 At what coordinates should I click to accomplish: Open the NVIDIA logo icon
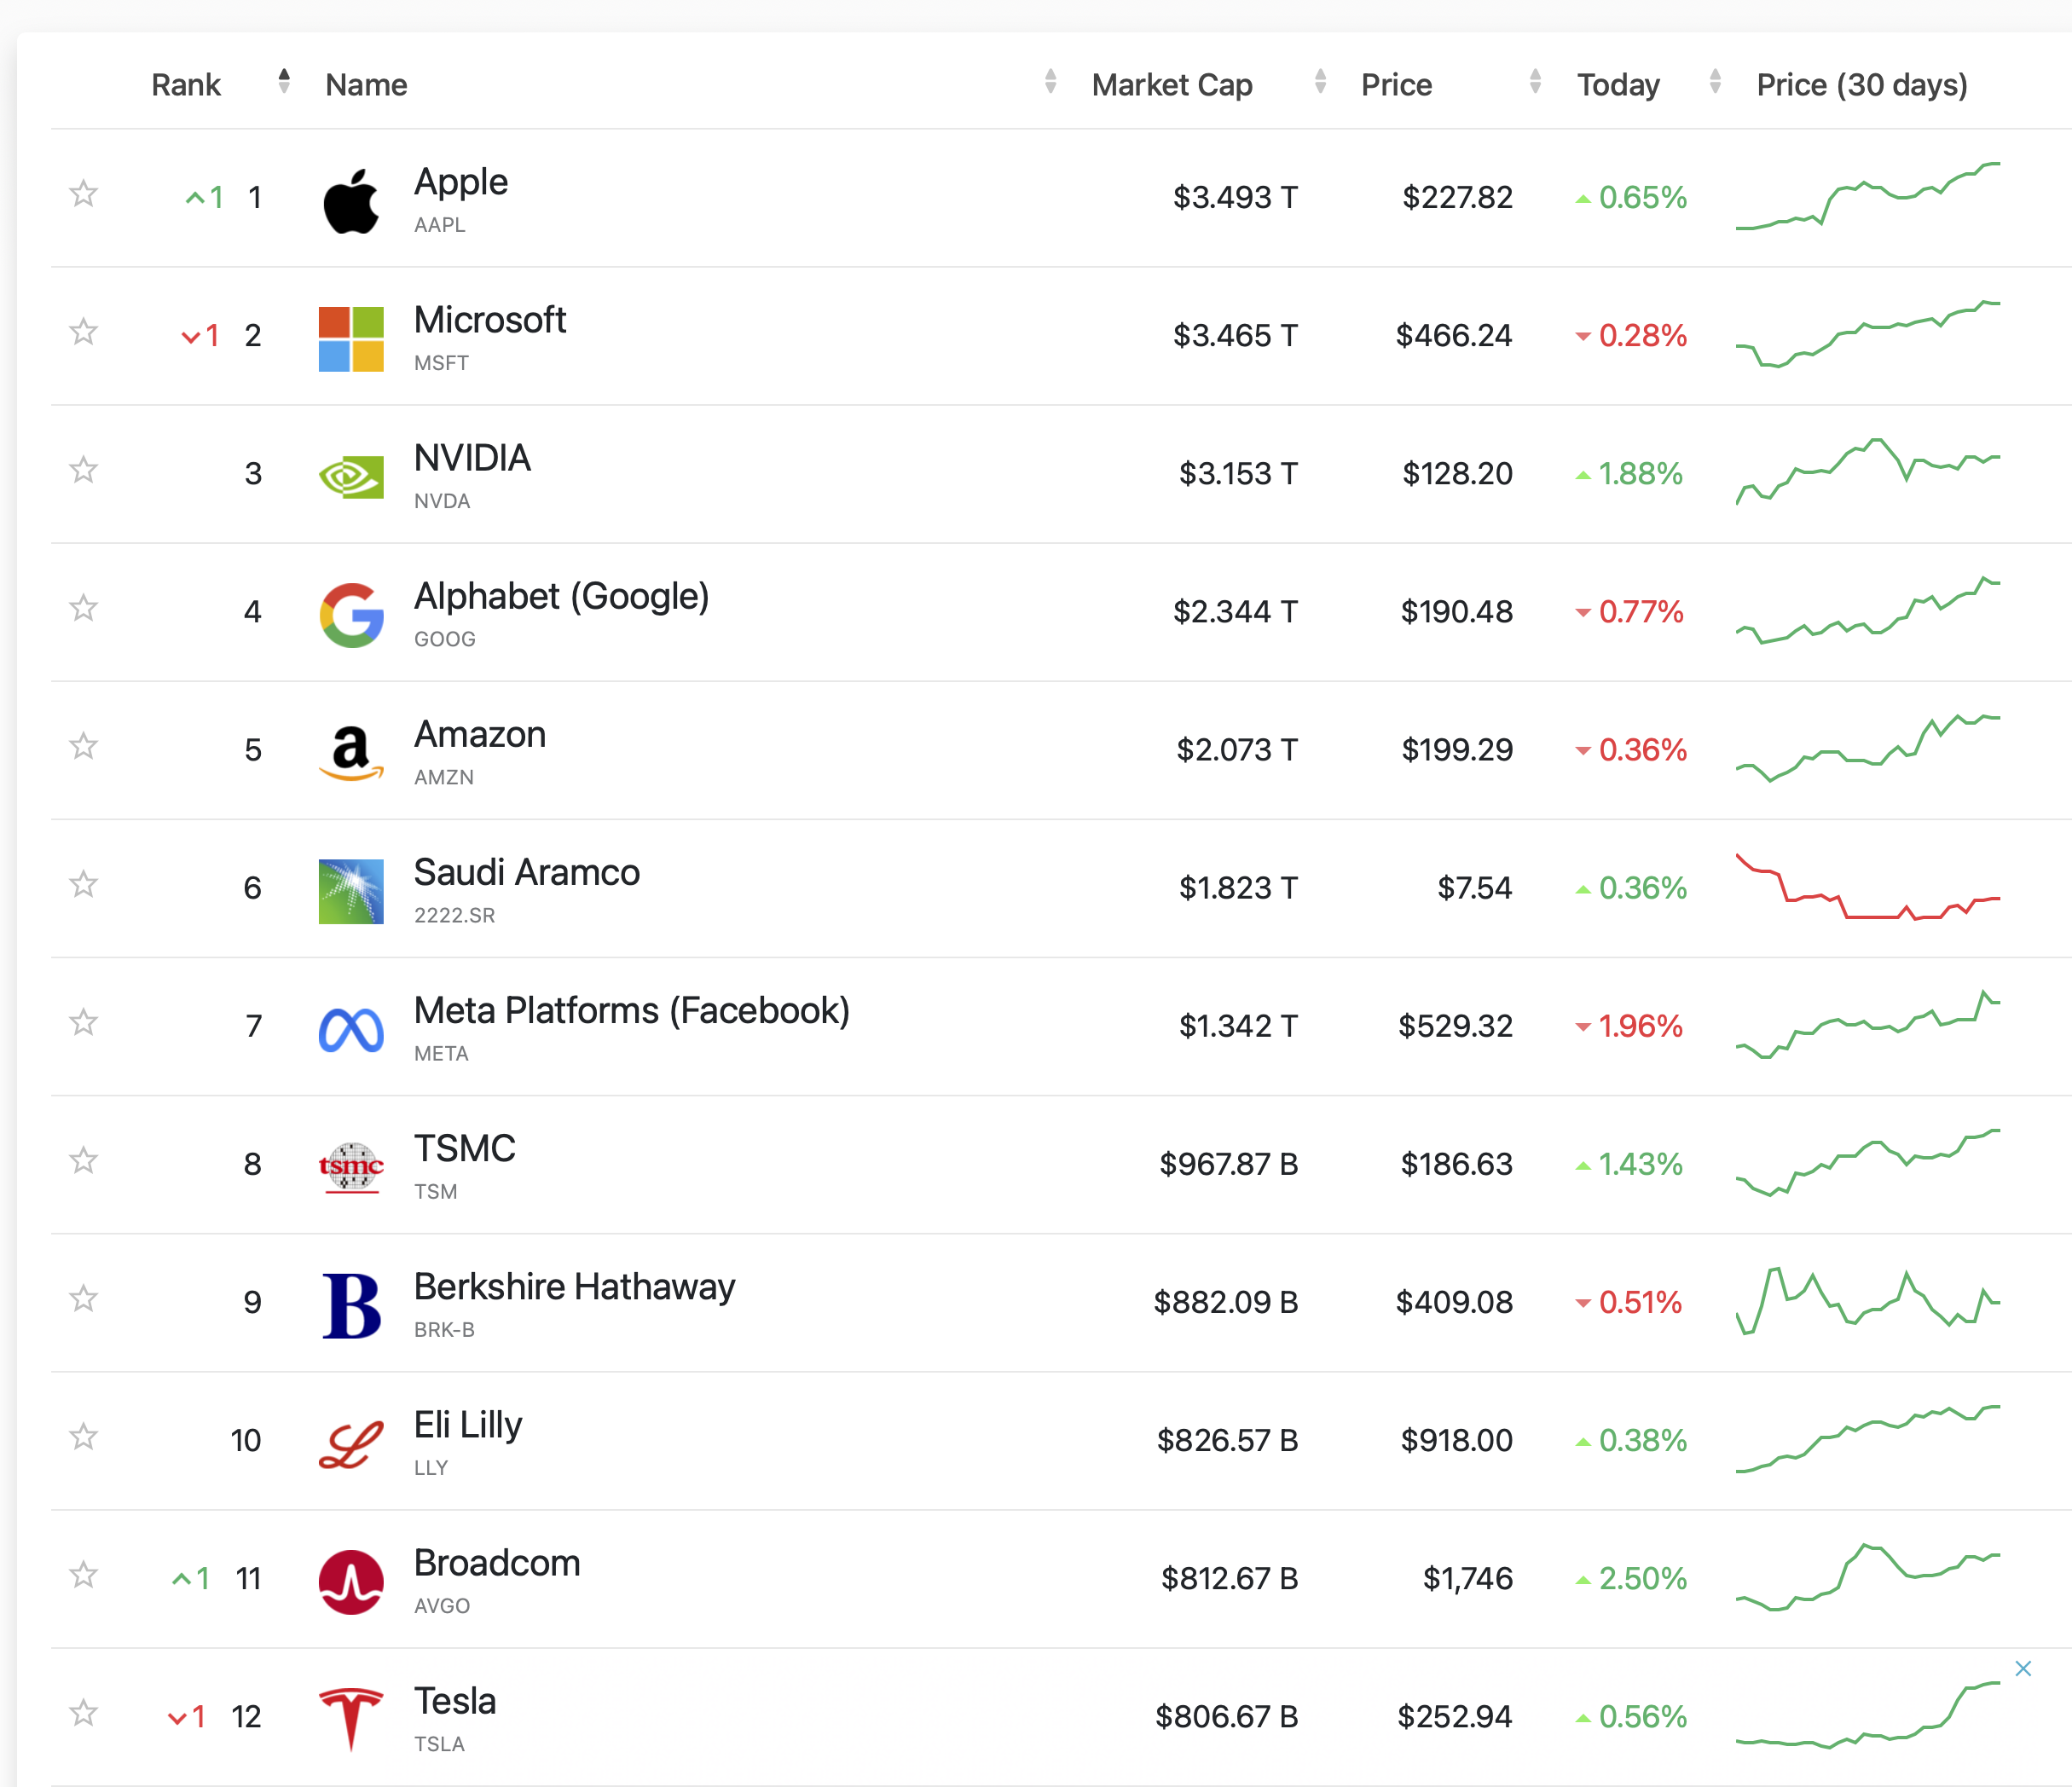click(x=351, y=477)
